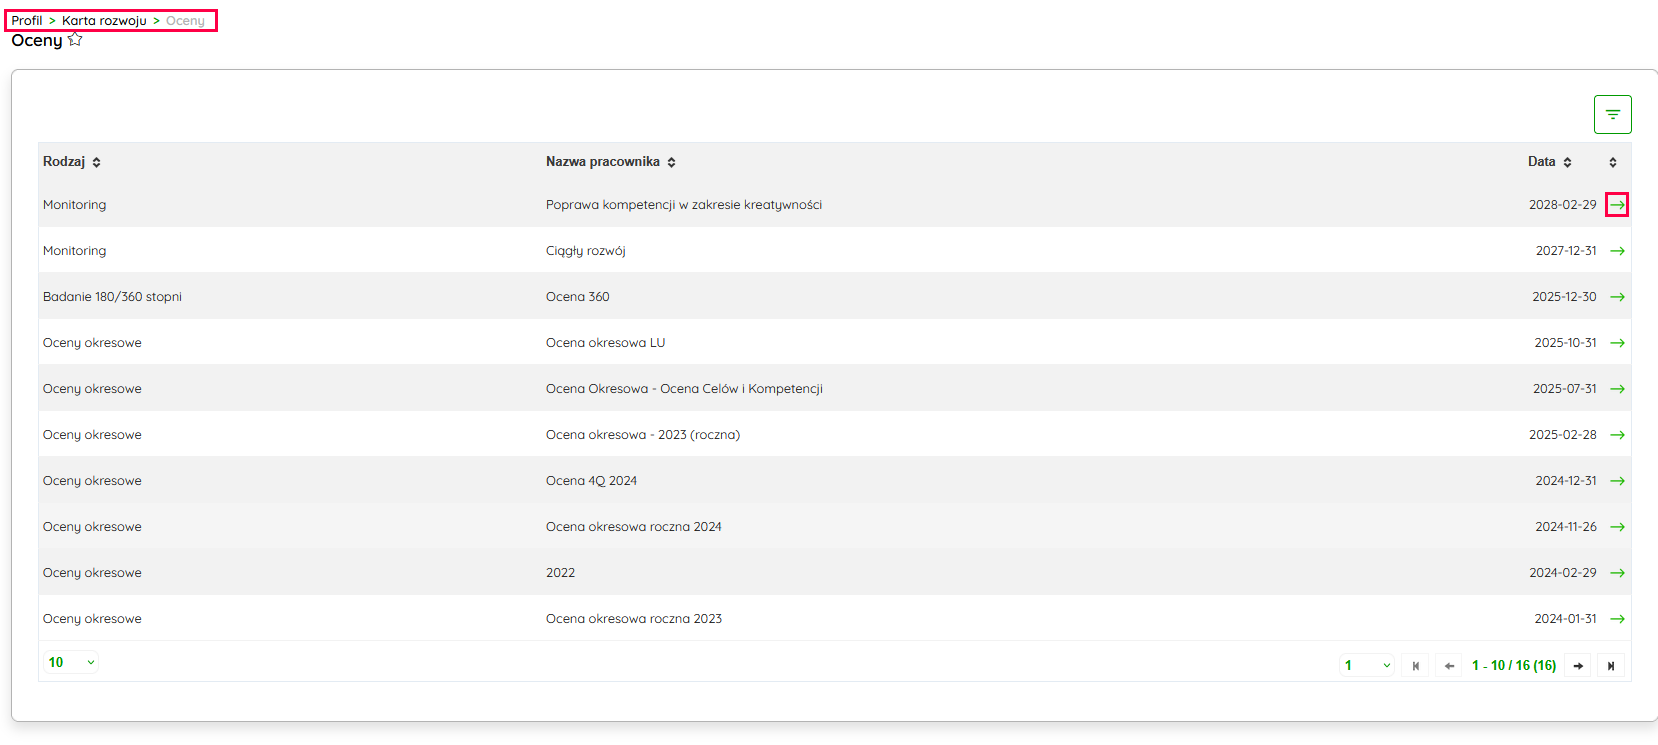Click Karta rozwoju breadcrumb link

click(104, 21)
